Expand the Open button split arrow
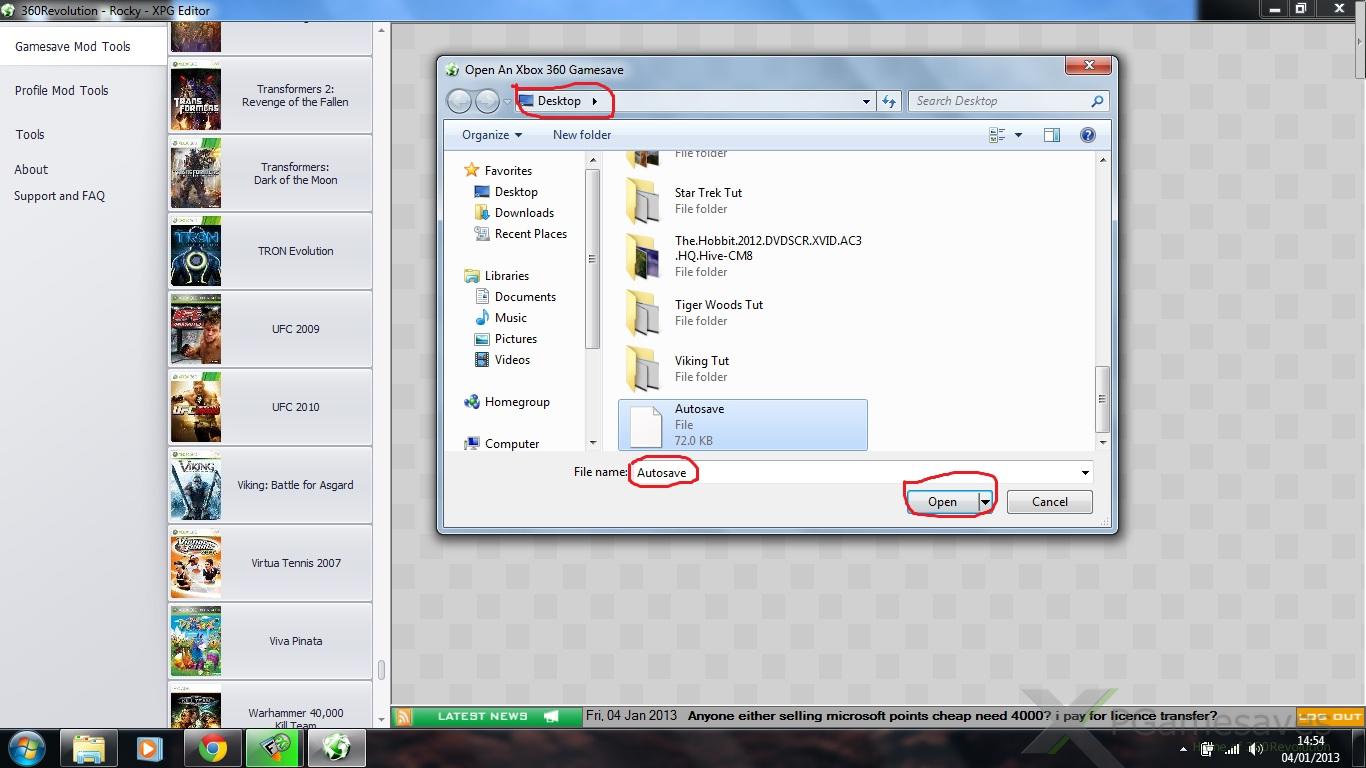 (x=985, y=502)
